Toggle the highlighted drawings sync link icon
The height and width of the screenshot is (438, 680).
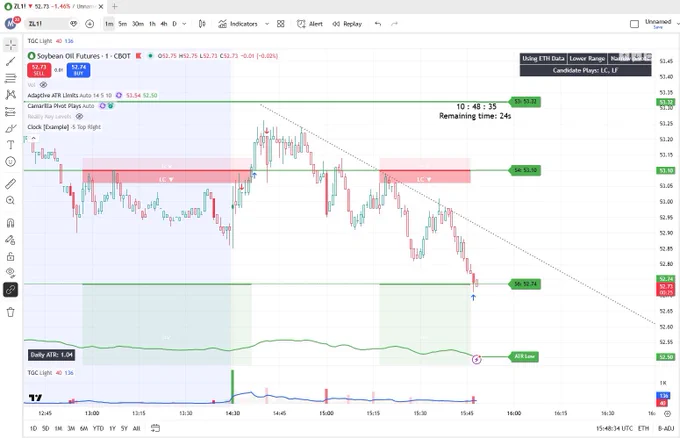pyautogui.click(x=11, y=290)
